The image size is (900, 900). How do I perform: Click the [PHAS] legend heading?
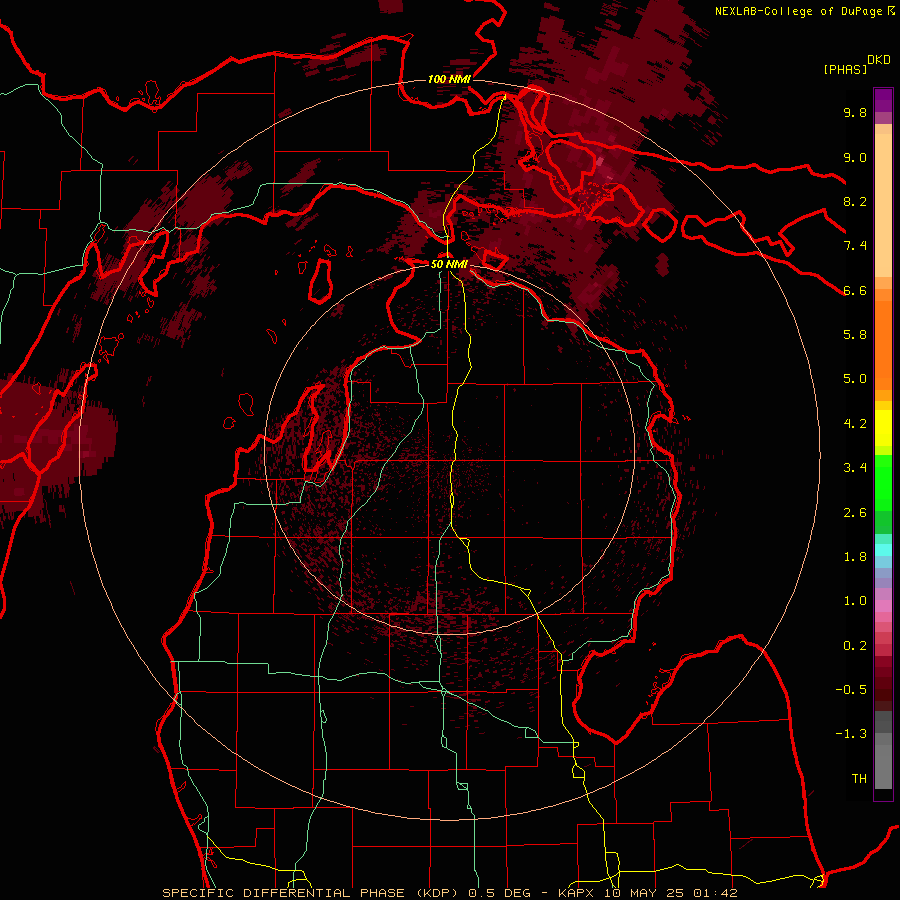tap(845, 69)
